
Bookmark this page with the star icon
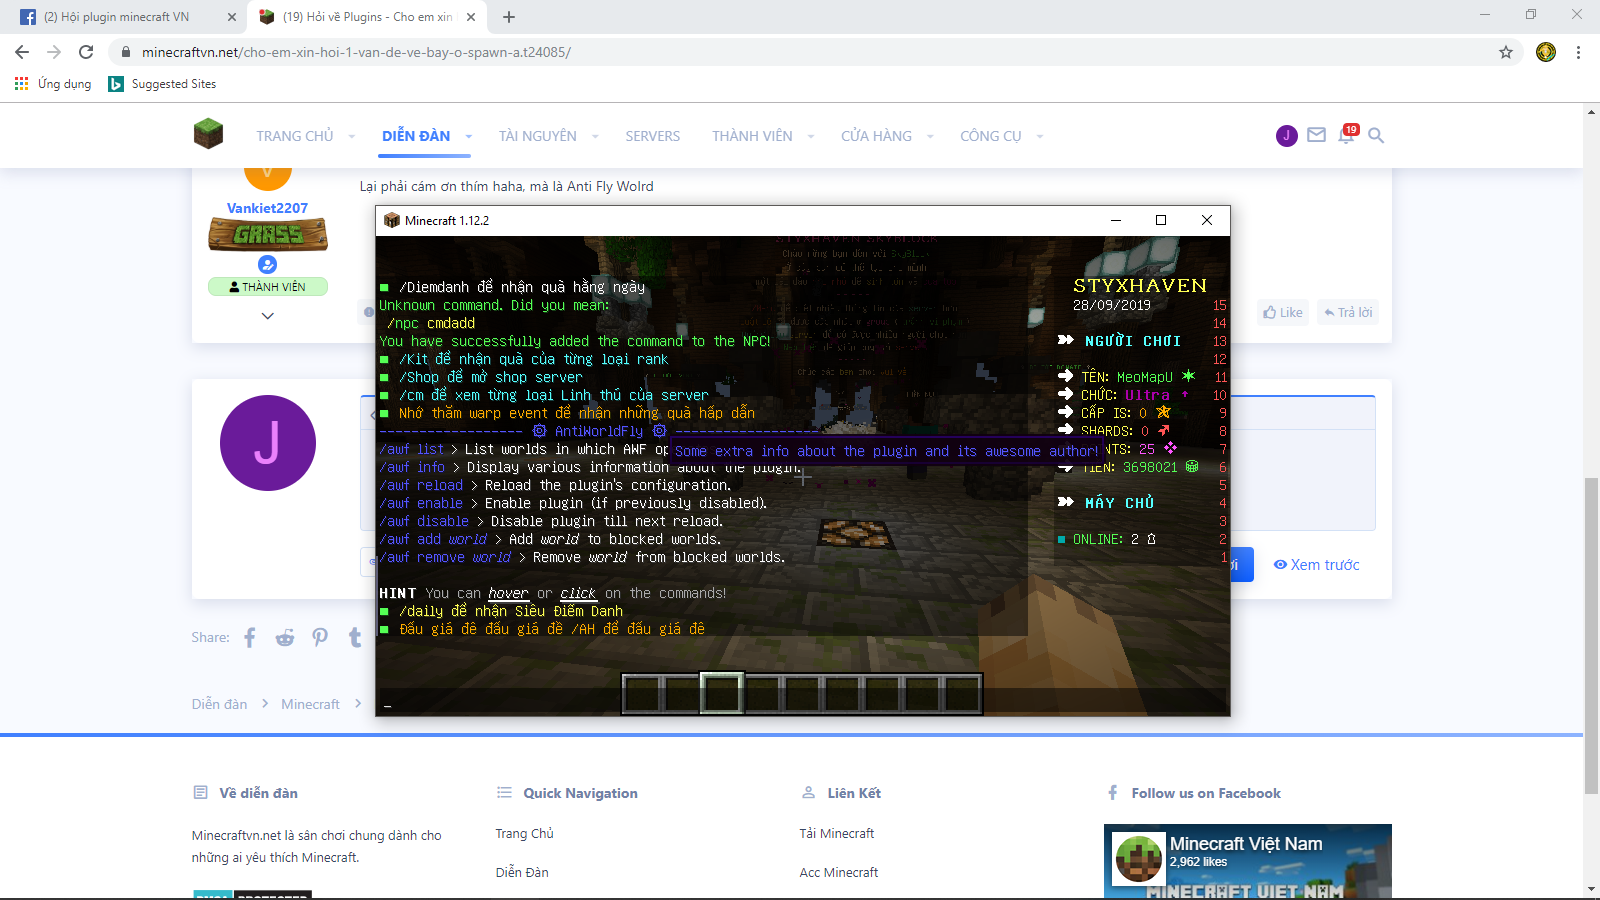pos(1506,52)
